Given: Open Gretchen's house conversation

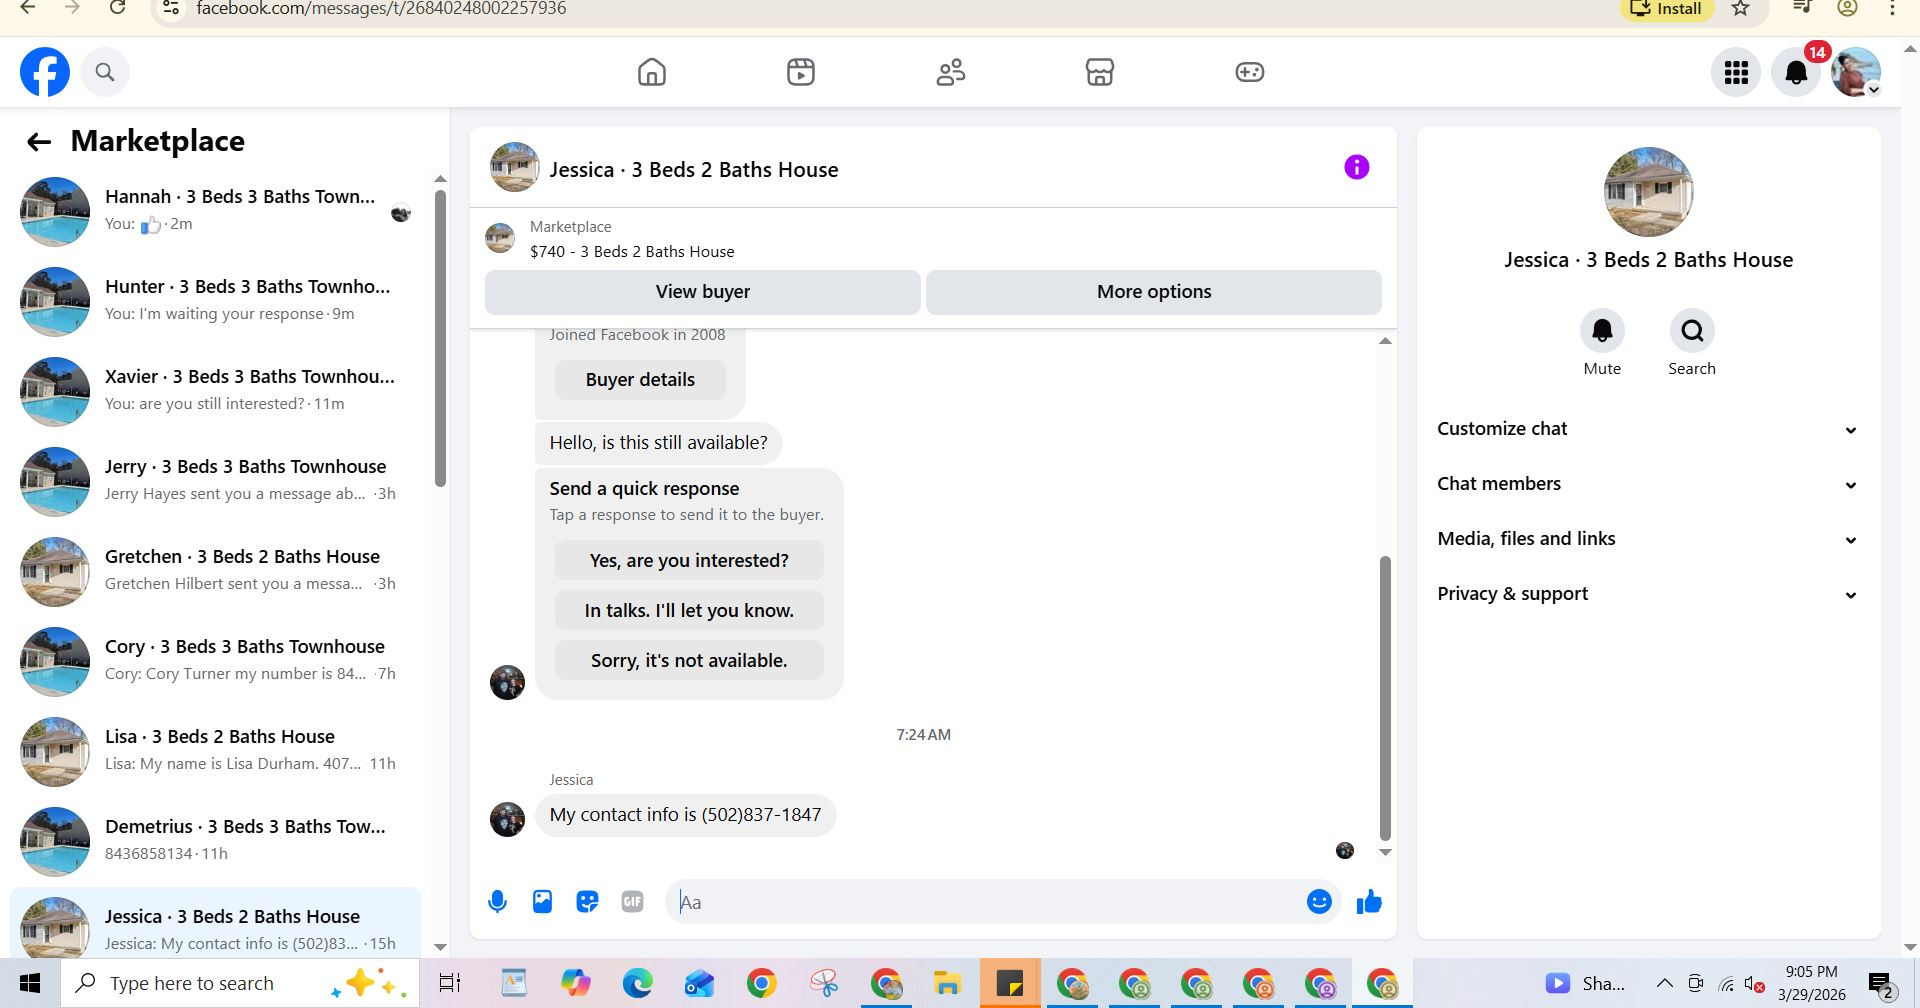Looking at the screenshot, I should tap(215, 571).
